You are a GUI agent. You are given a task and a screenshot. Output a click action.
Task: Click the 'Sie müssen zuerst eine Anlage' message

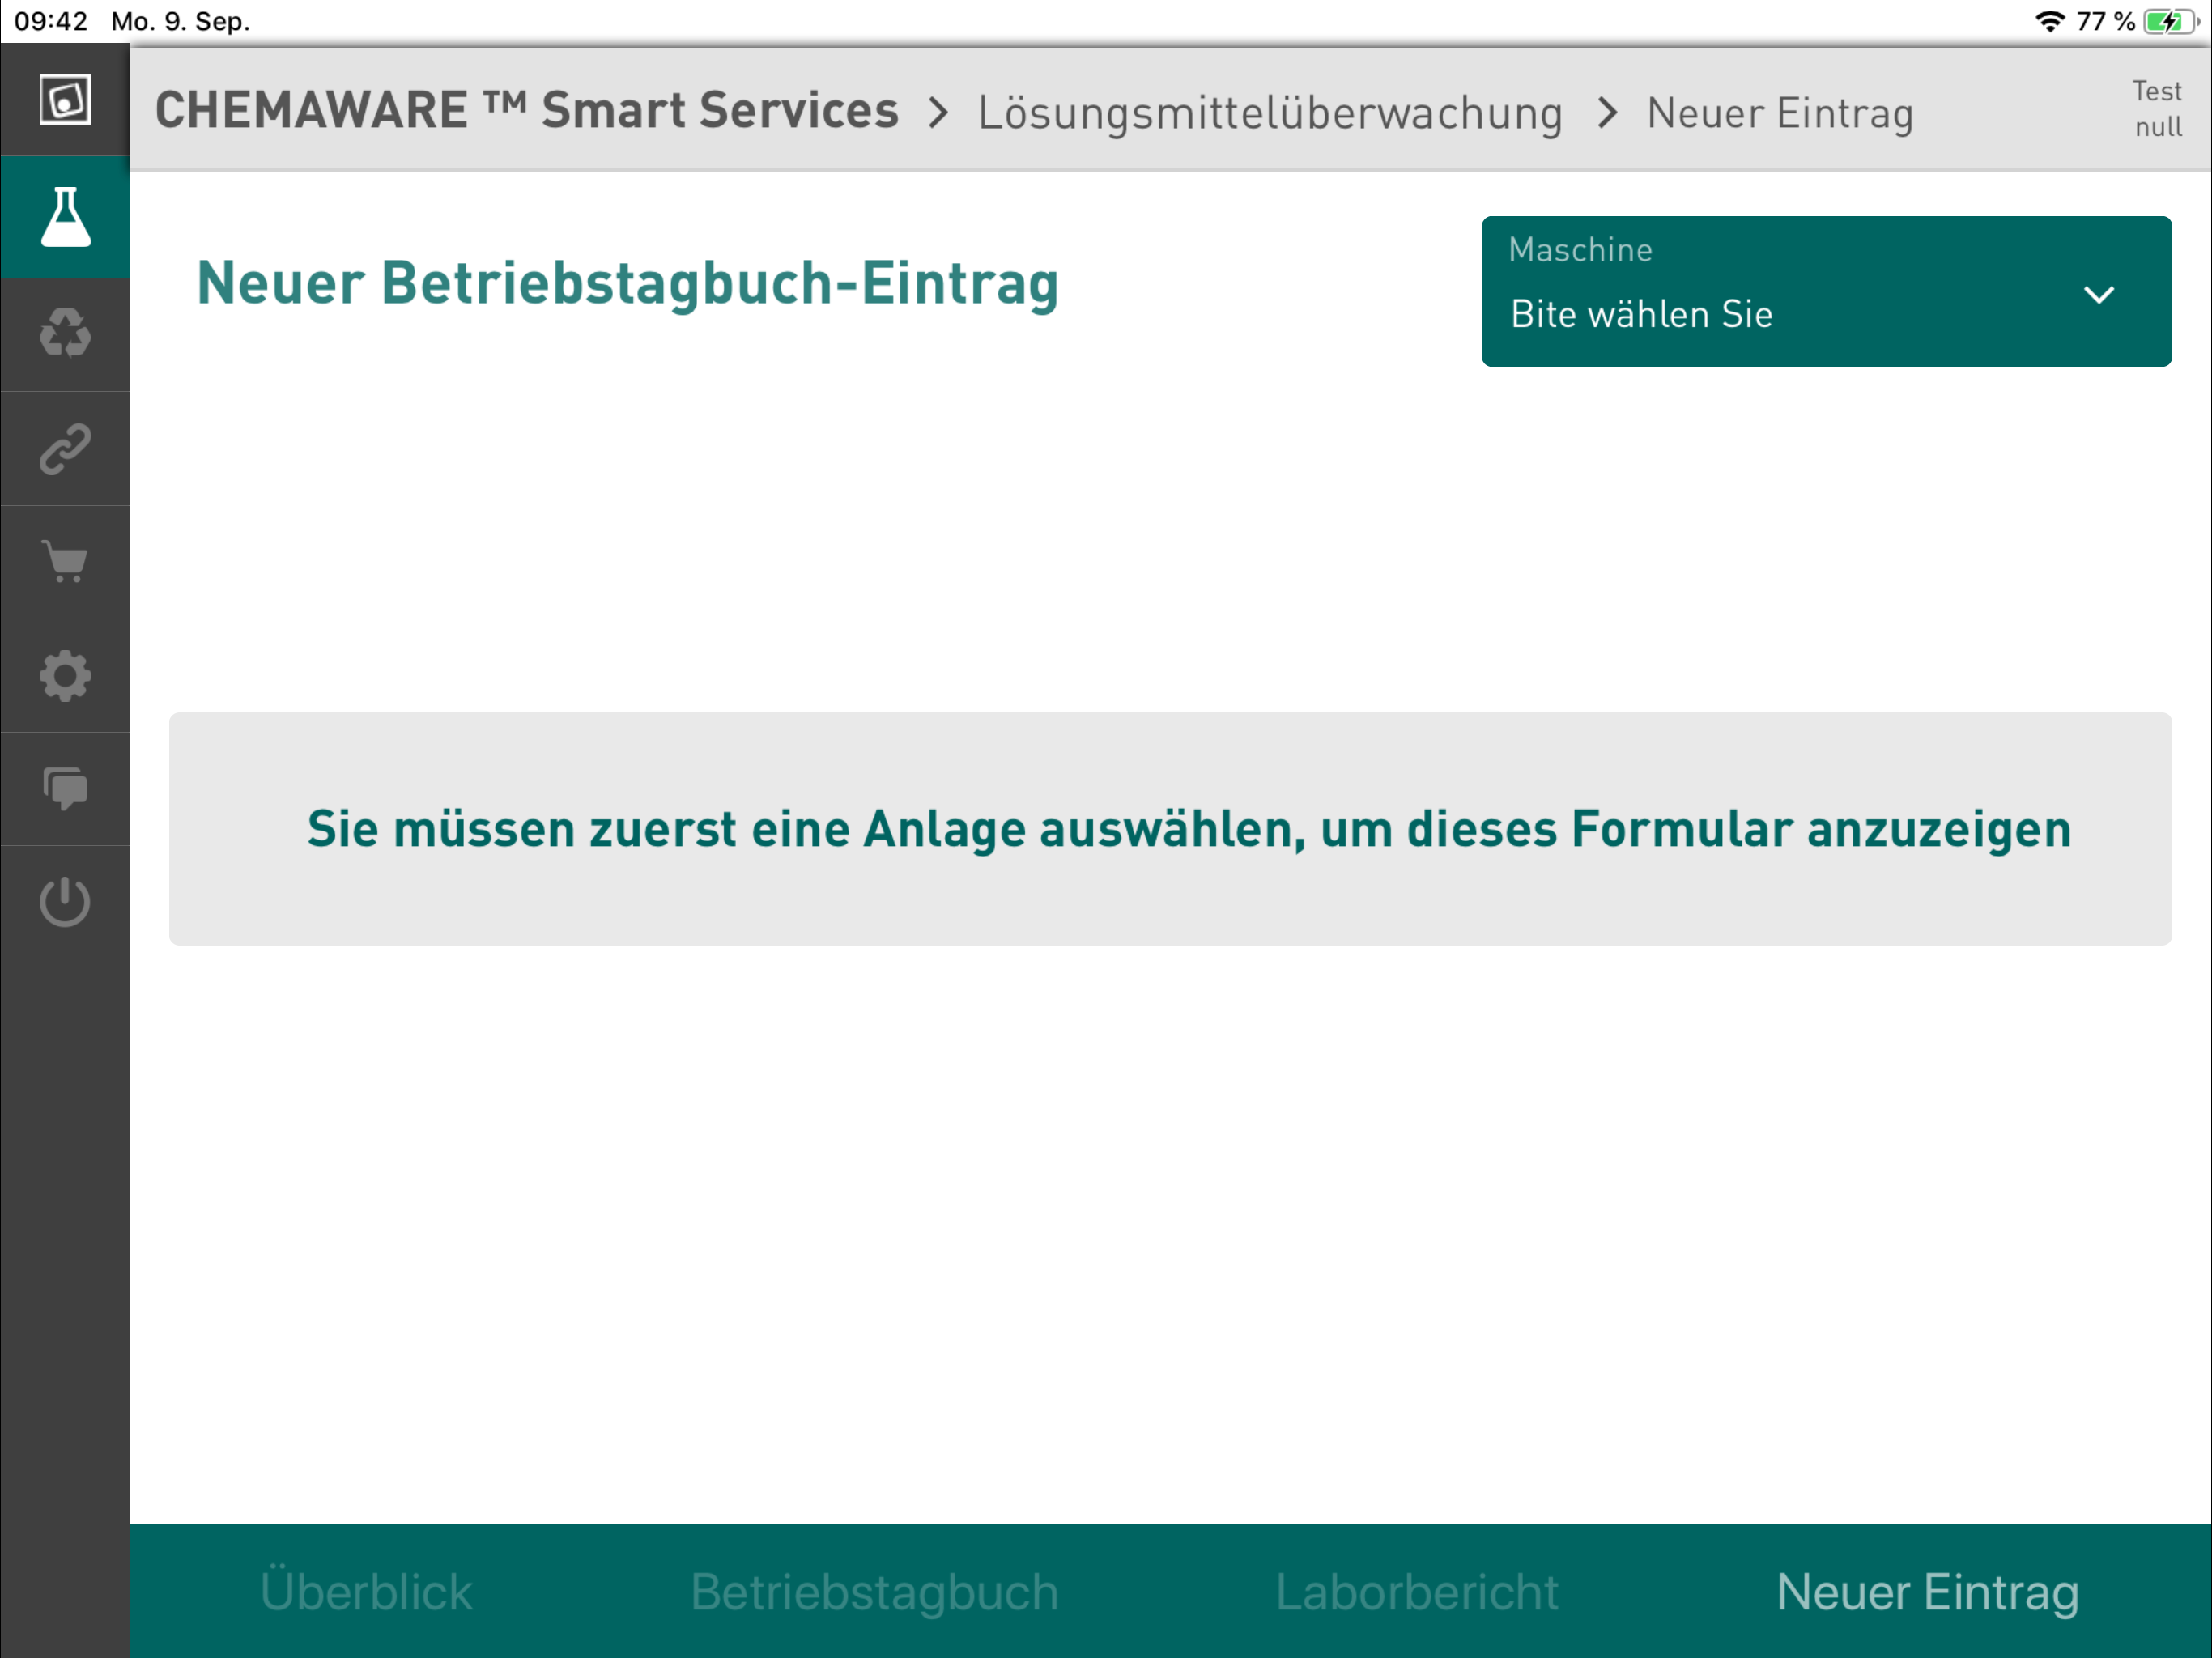point(1188,829)
